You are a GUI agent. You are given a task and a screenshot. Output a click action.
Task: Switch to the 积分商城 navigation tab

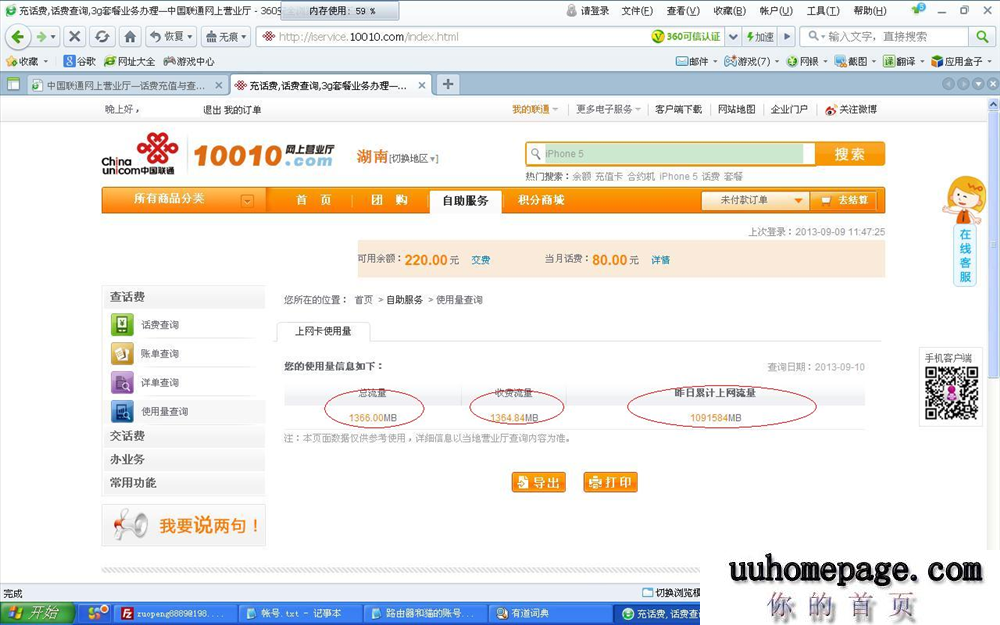click(541, 200)
